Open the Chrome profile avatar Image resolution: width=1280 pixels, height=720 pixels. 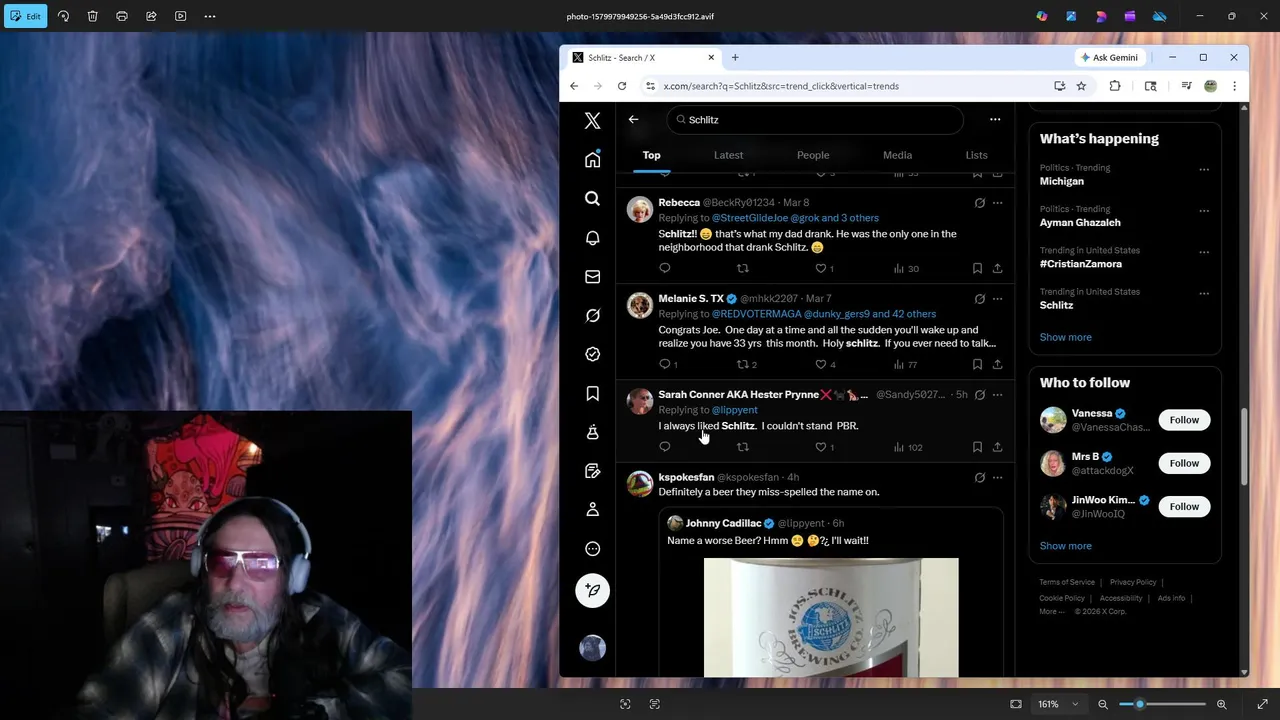1210,86
